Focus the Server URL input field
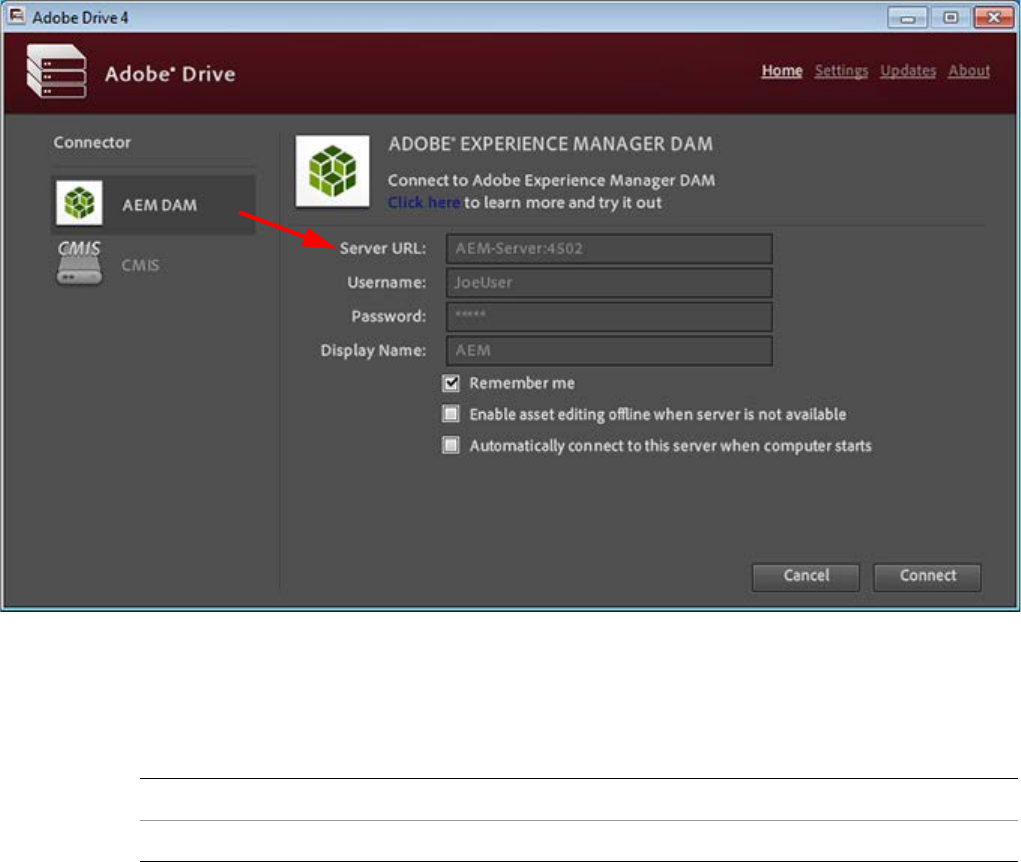The width and height of the screenshot is (1021, 862). point(609,249)
